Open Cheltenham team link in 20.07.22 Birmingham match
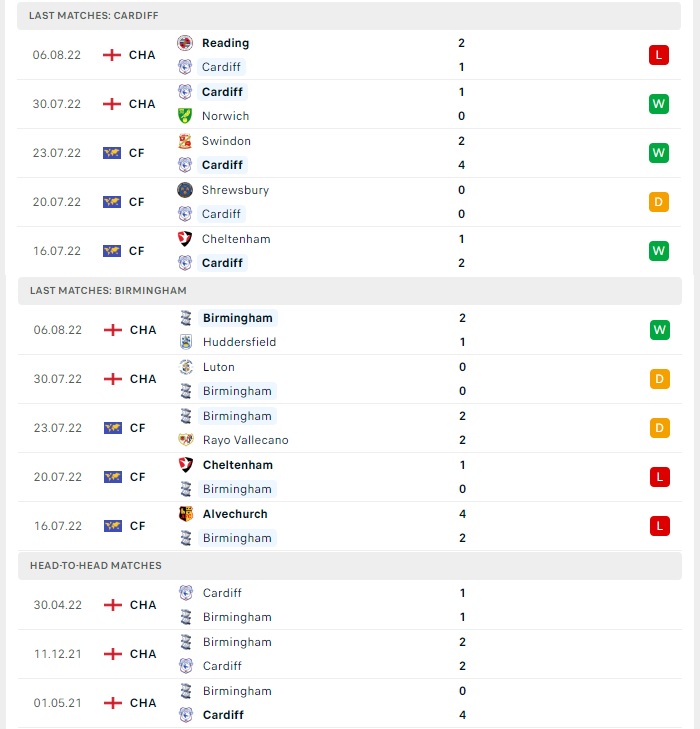This screenshot has width=700, height=729. click(x=238, y=465)
